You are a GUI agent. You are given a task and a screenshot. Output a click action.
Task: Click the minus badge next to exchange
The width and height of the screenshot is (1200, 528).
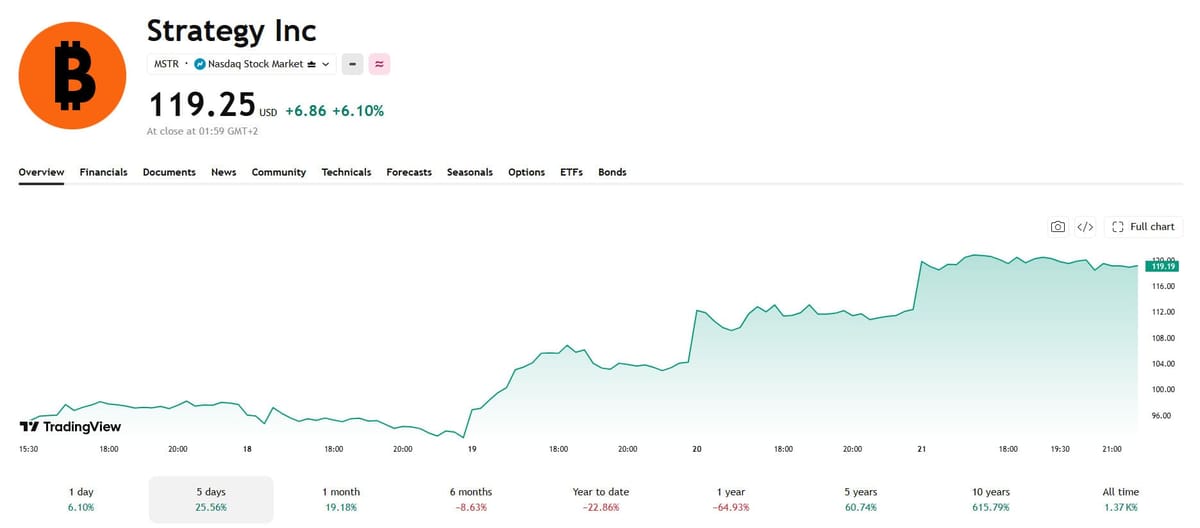(x=352, y=64)
